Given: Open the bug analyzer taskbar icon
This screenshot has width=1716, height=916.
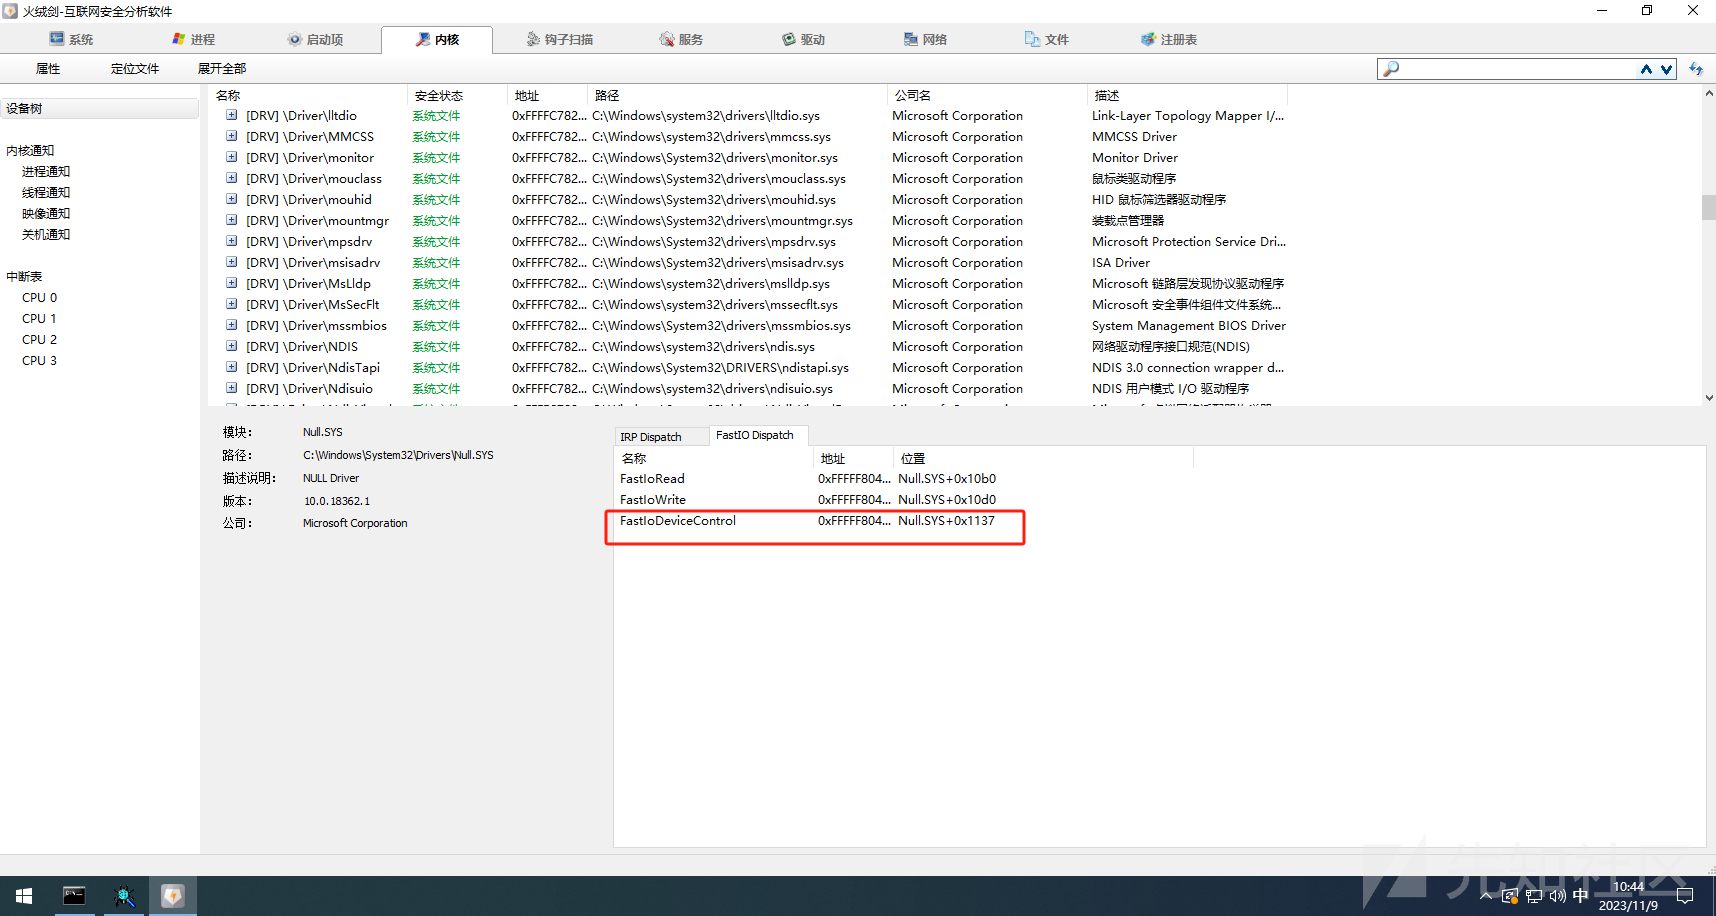Looking at the screenshot, I should 124,896.
